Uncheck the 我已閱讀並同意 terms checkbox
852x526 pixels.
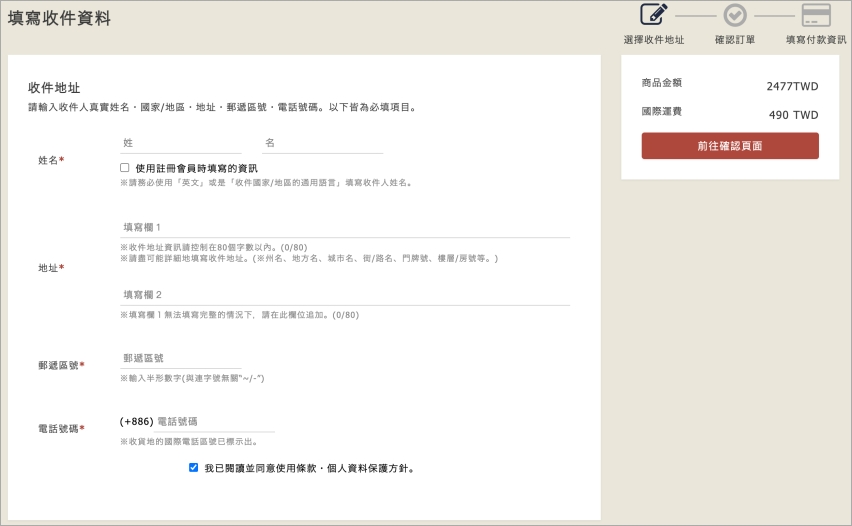tap(194, 467)
